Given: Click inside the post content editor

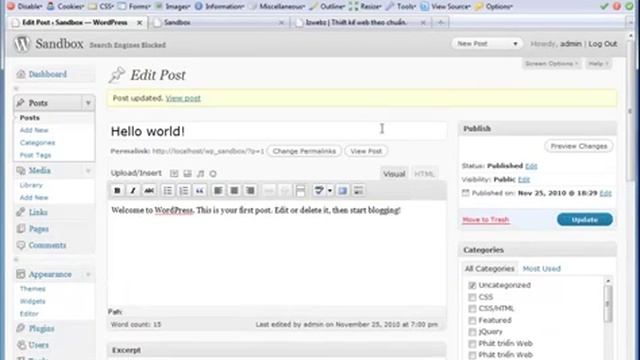Looking at the screenshot, I should (x=277, y=253).
